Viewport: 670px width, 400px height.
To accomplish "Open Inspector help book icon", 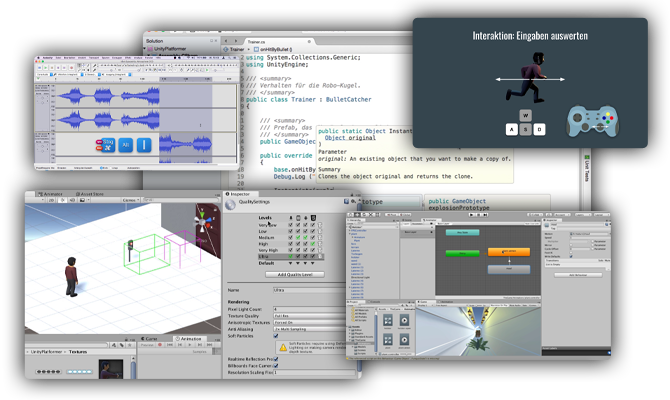I will (347, 201).
